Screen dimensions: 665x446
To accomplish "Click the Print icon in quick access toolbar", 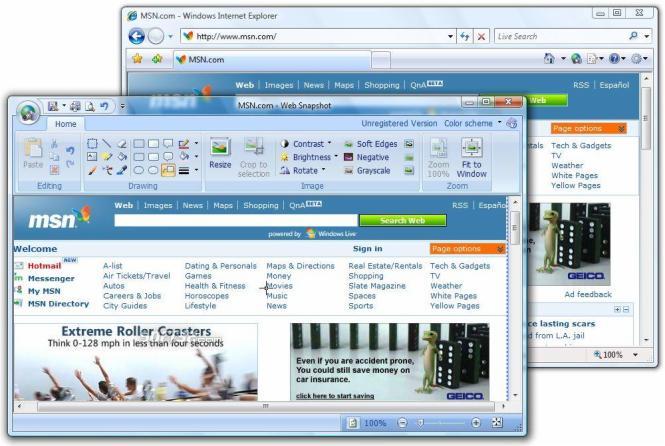I will pyautogui.click(x=75, y=106).
